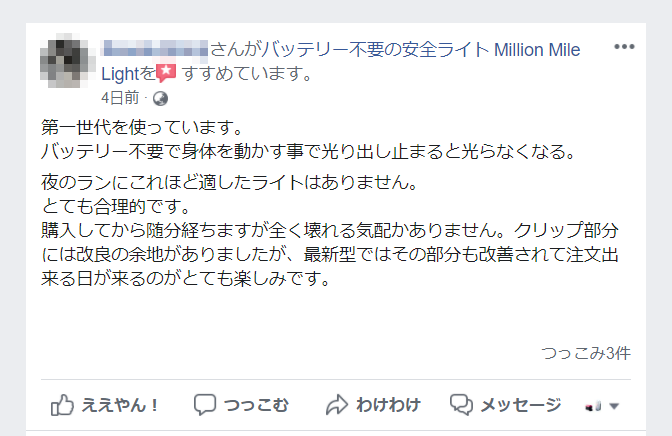
Task: Open the 4日前 timestamp link
Action: tap(120, 98)
